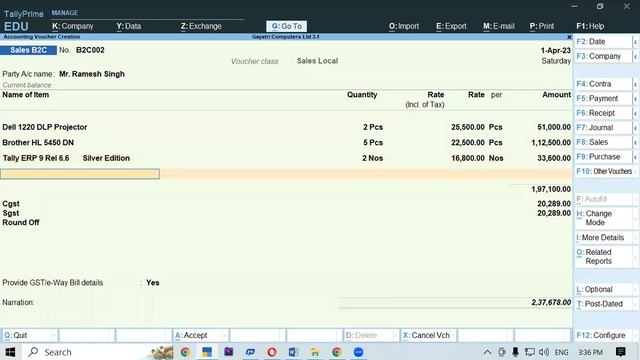This screenshot has width=640, height=360.
Task: Select Brother HL 5450 DN item row
Action: pyautogui.click(x=286, y=143)
